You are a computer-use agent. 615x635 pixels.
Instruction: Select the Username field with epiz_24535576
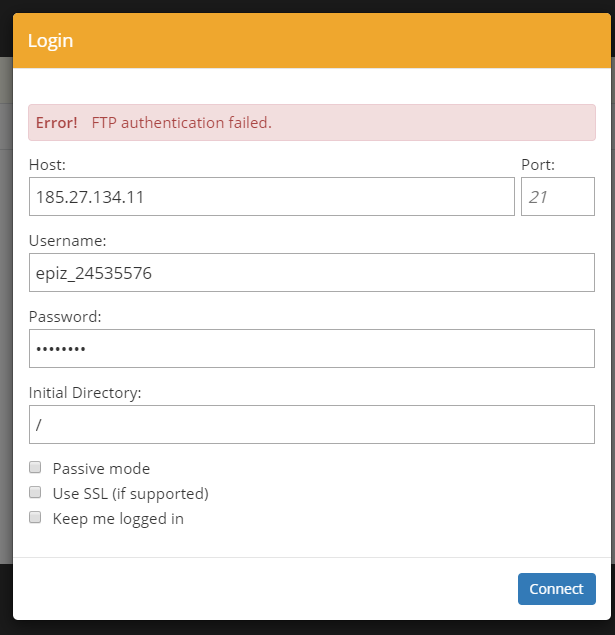click(x=312, y=273)
